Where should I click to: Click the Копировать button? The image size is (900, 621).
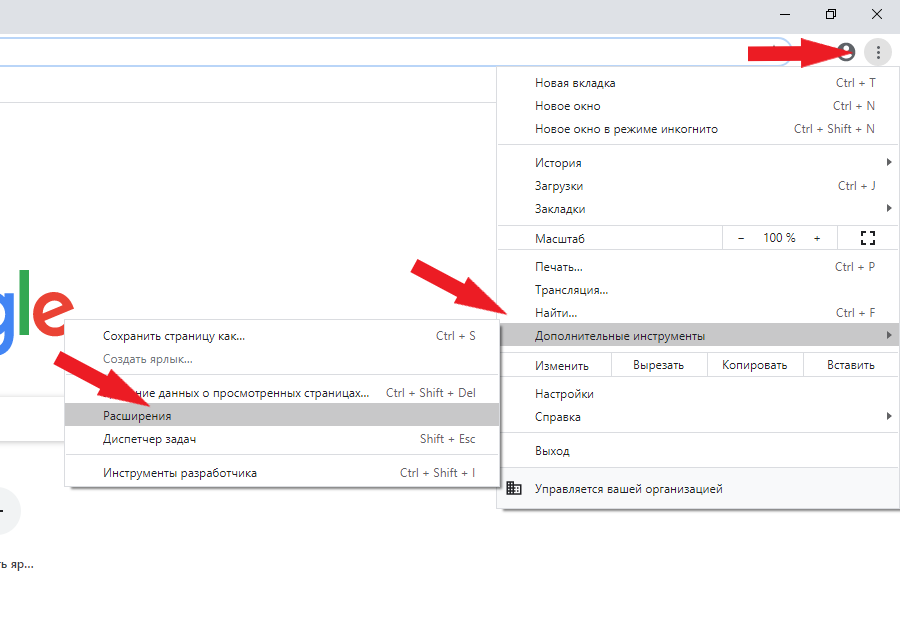(754, 365)
